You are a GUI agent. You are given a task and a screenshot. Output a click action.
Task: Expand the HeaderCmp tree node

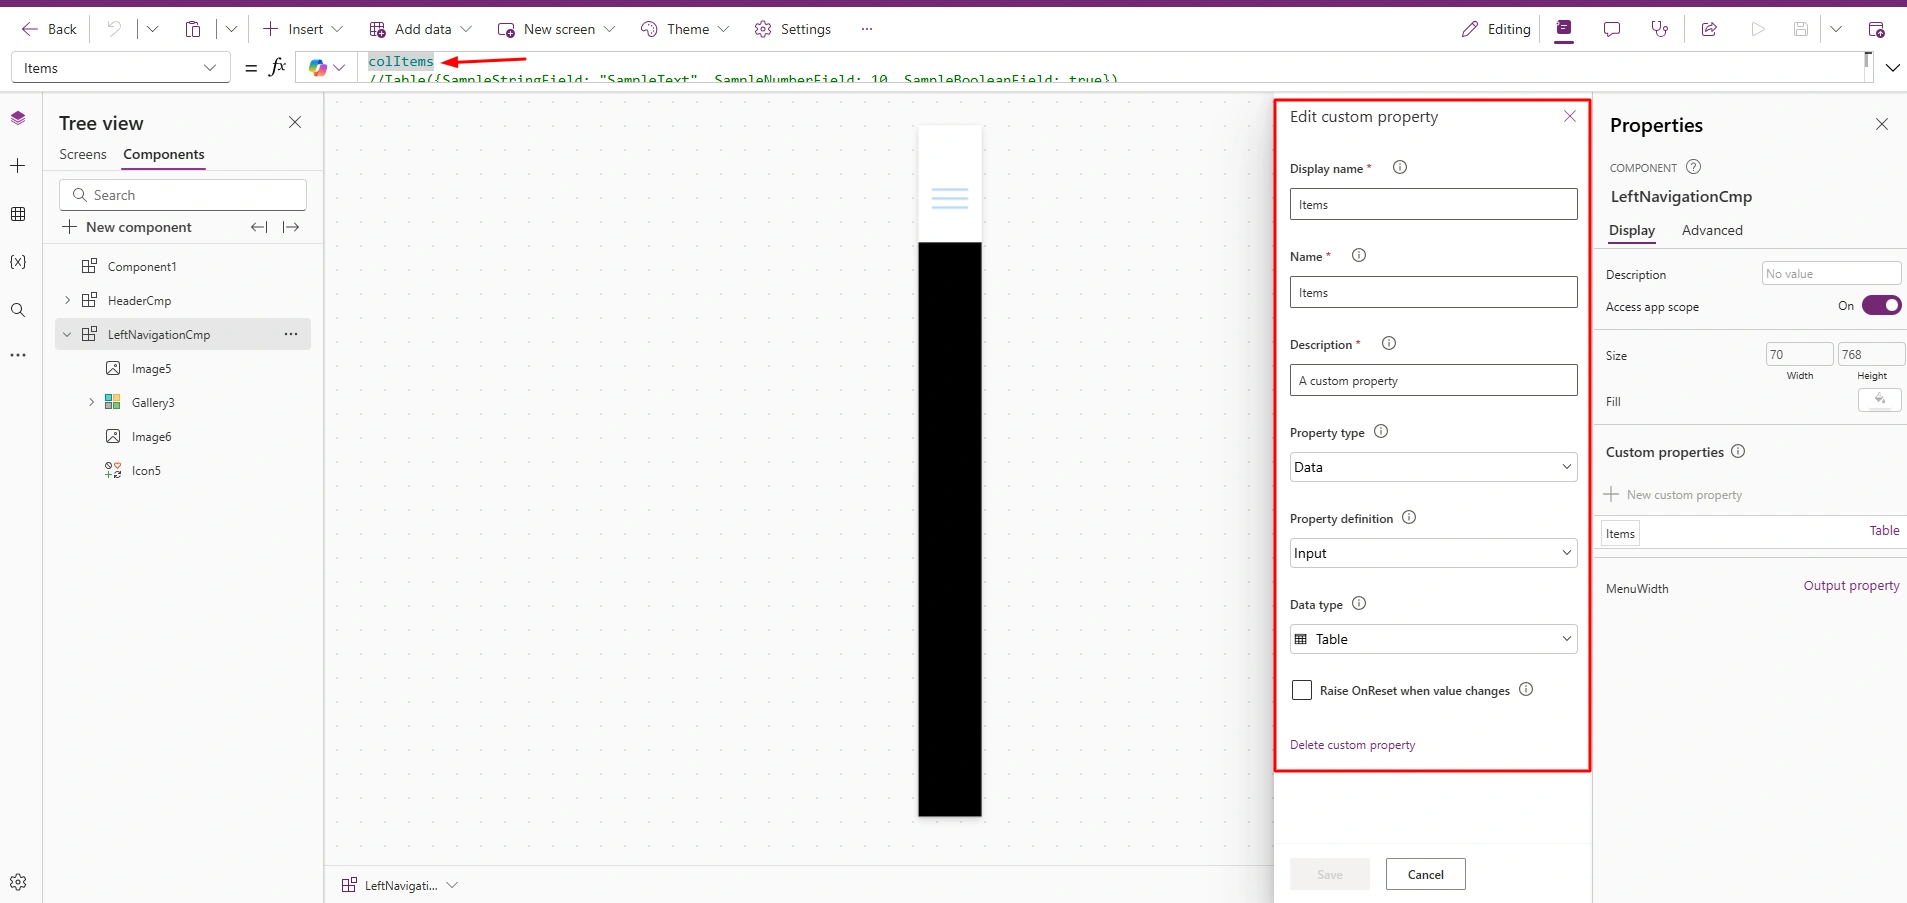(x=67, y=300)
